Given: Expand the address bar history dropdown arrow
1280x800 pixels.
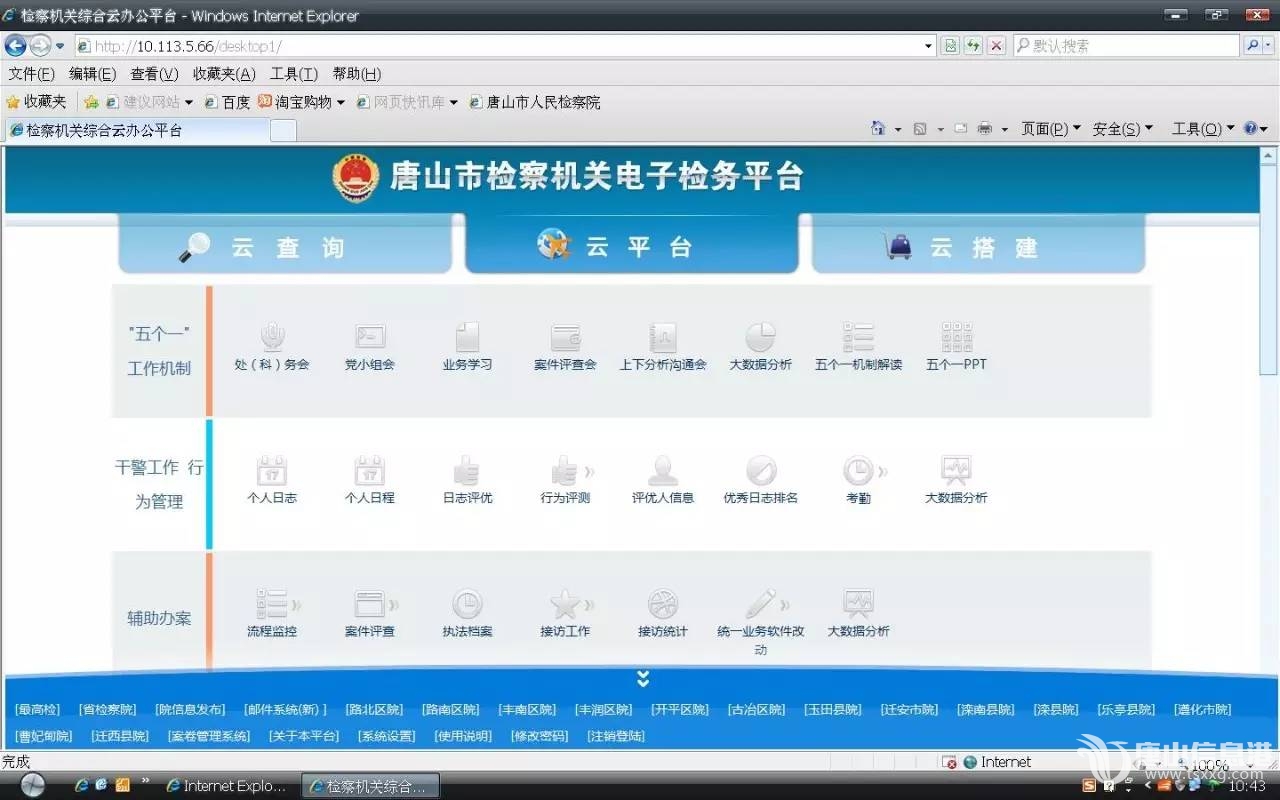Looking at the screenshot, I should point(928,46).
